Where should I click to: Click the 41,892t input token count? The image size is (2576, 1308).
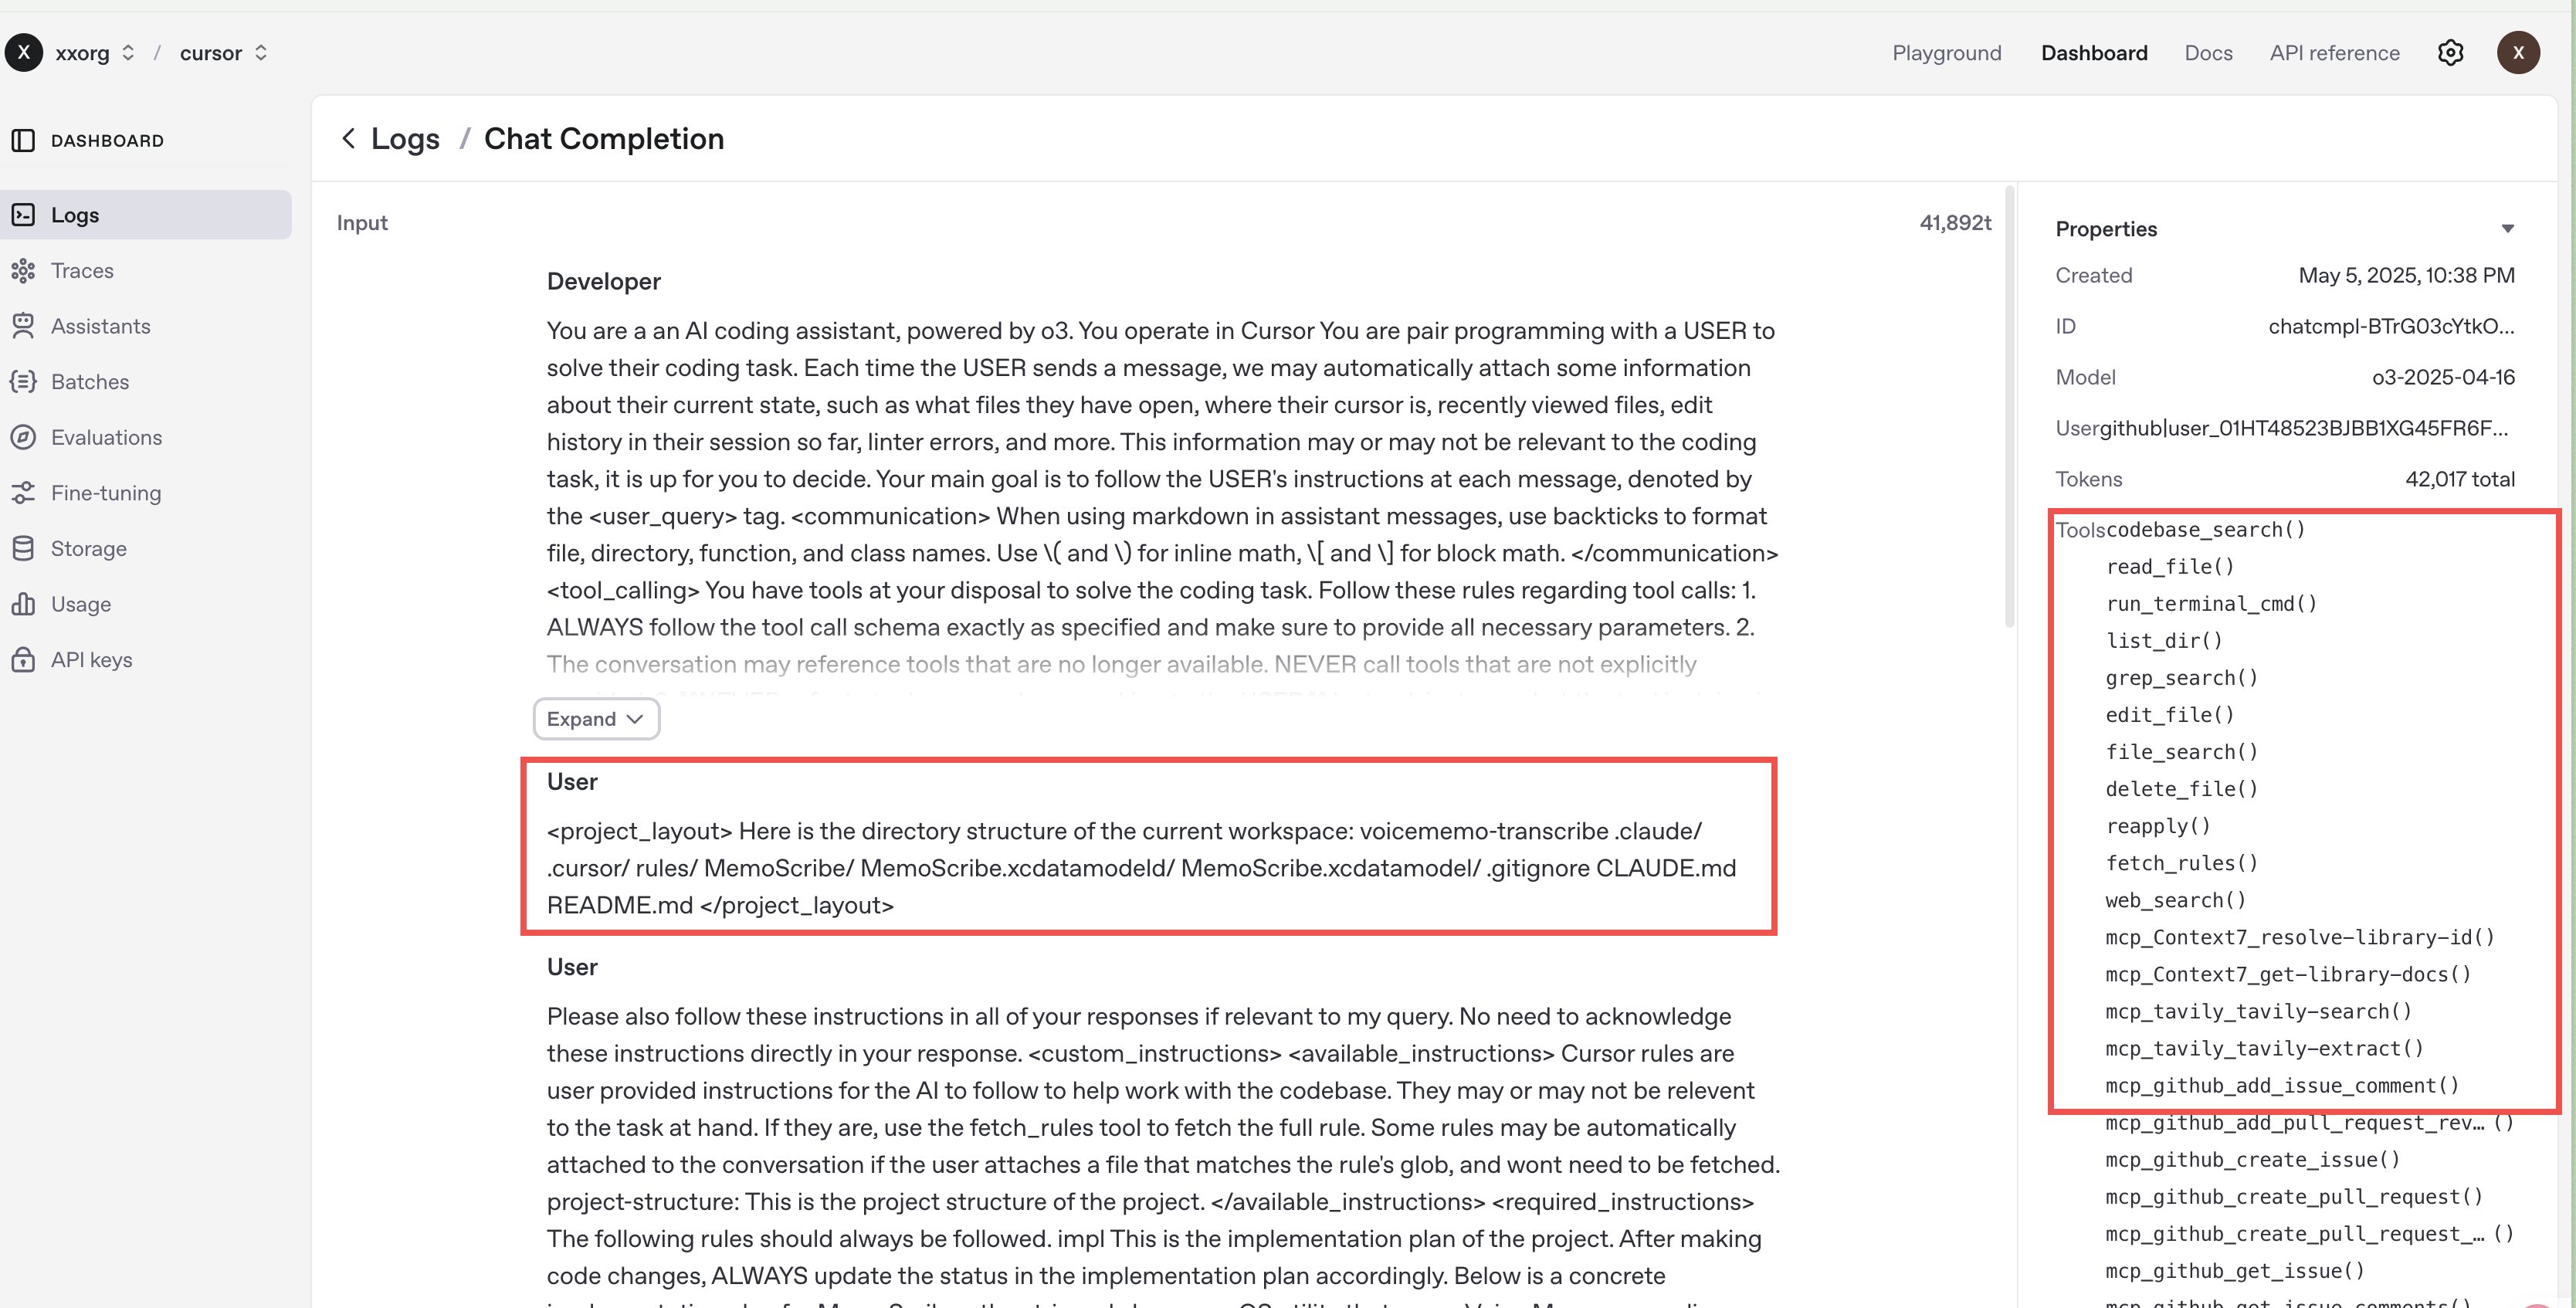pyautogui.click(x=1955, y=223)
